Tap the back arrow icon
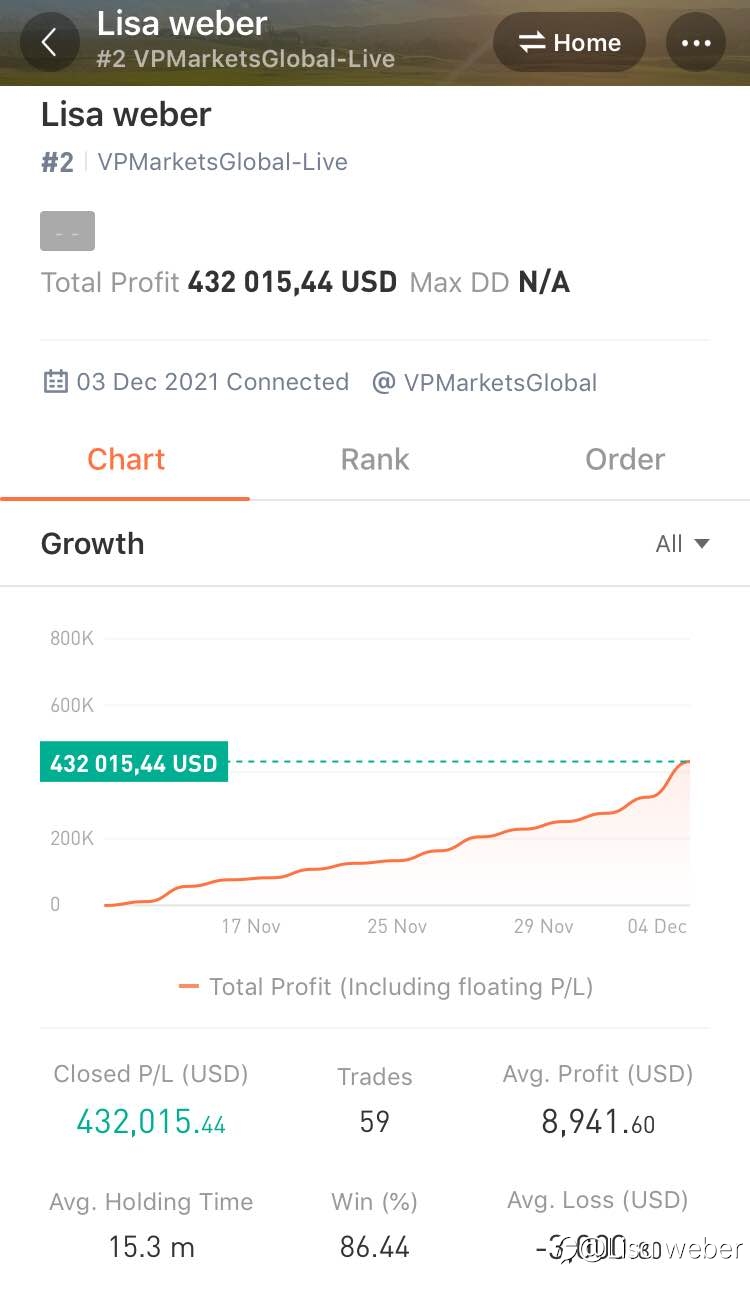The width and height of the screenshot is (750, 1292). (49, 43)
